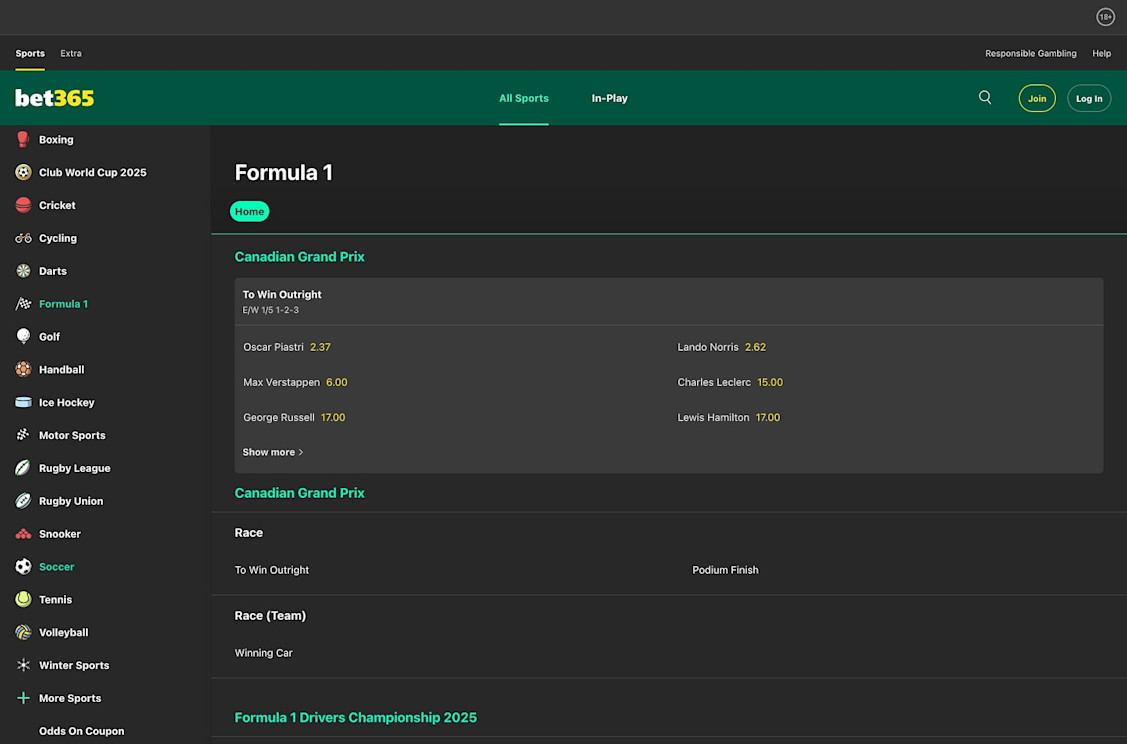The image size is (1127, 744).
Task: Open the Responsible Gambling link
Action: 1031,53
